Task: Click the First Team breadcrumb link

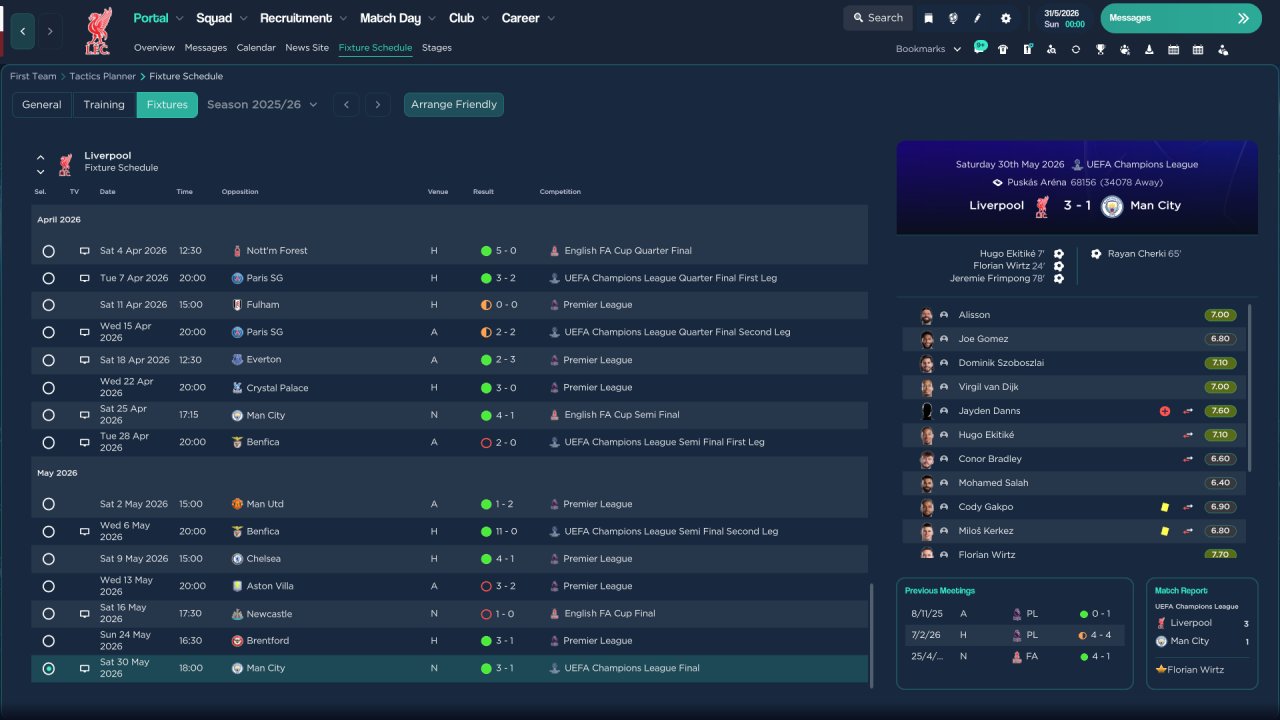Action: (x=33, y=76)
